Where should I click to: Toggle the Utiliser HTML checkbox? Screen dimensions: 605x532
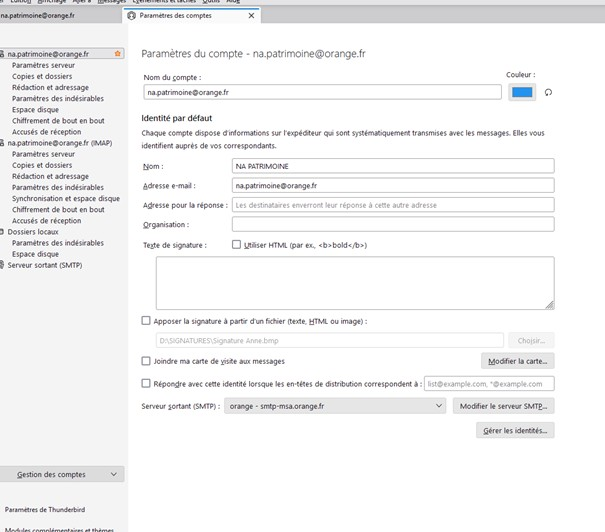click(236, 245)
